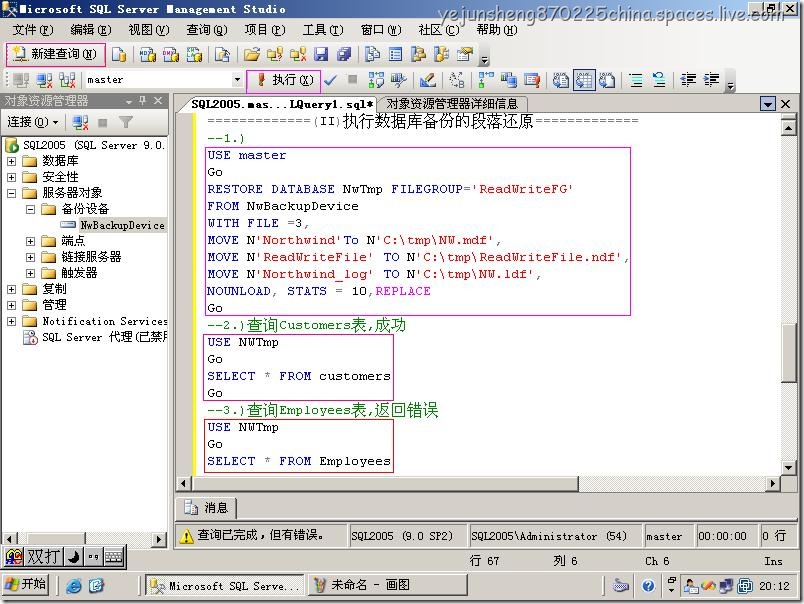
Task: Select Results to Grid icon
Action: [x=584, y=80]
